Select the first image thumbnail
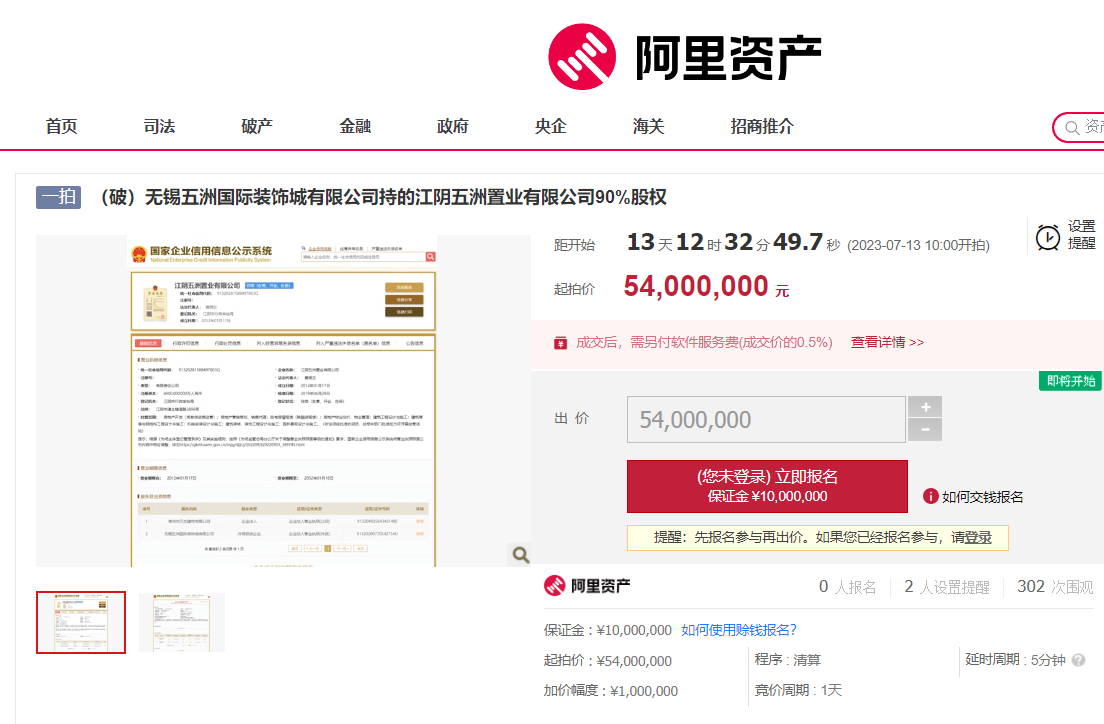This screenshot has height=724, width=1104. click(x=81, y=623)
